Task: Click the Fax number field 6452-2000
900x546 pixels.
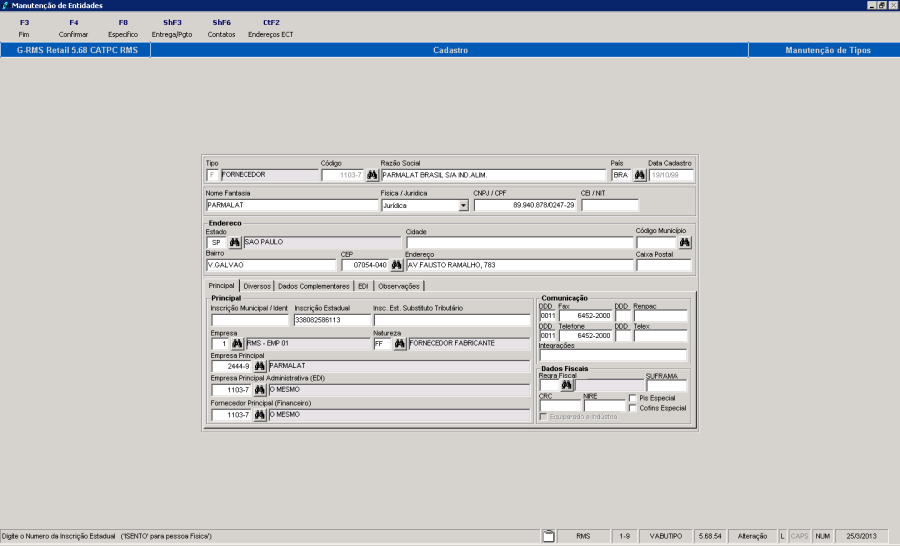Action: point(585,316)
